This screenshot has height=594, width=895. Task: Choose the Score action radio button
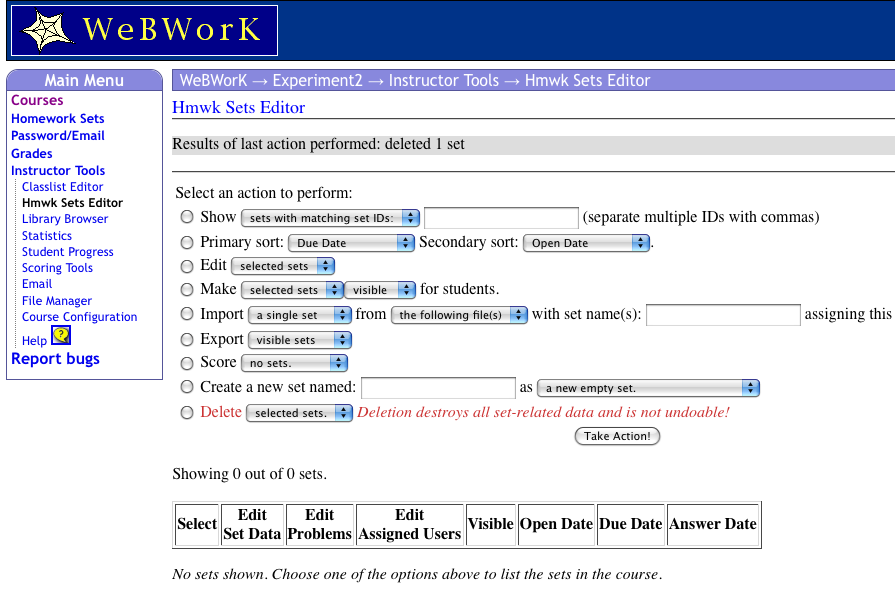[x=187, y=363]
